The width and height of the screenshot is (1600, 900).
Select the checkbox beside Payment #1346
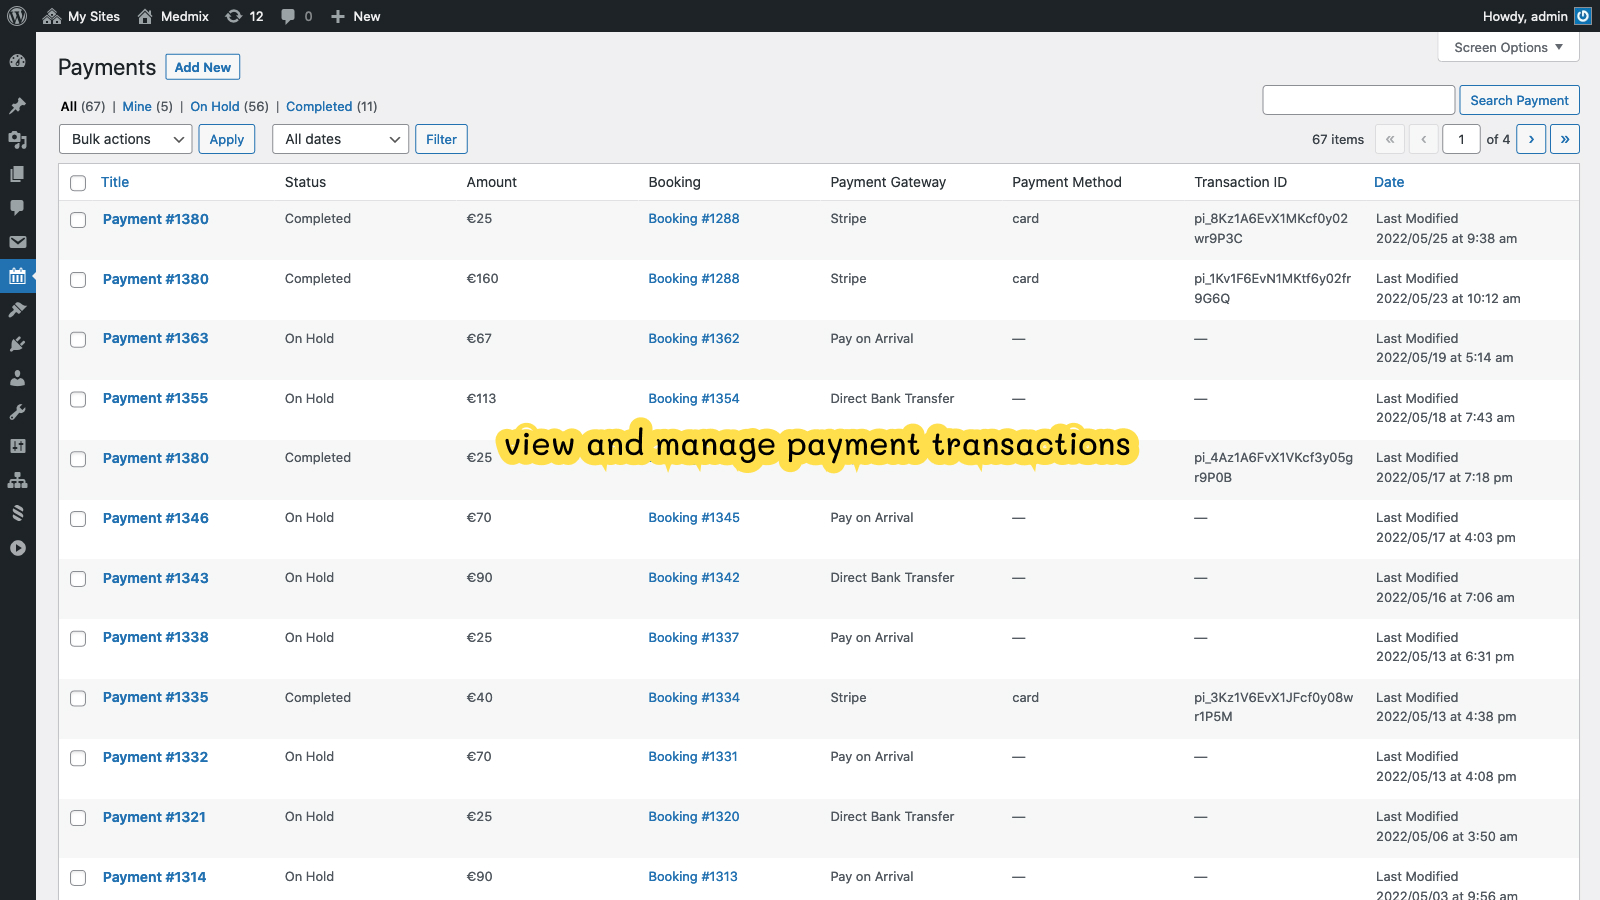(x=78, y=519)
